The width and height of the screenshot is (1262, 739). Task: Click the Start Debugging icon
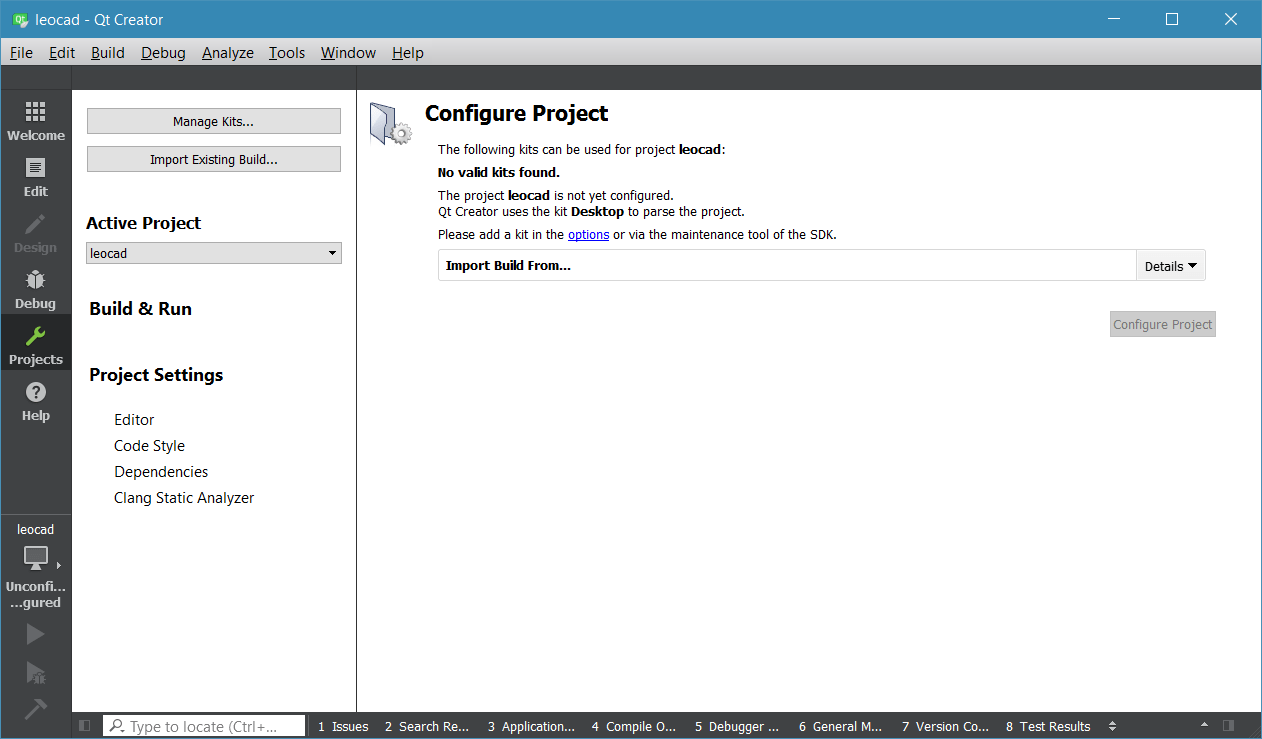35,672
